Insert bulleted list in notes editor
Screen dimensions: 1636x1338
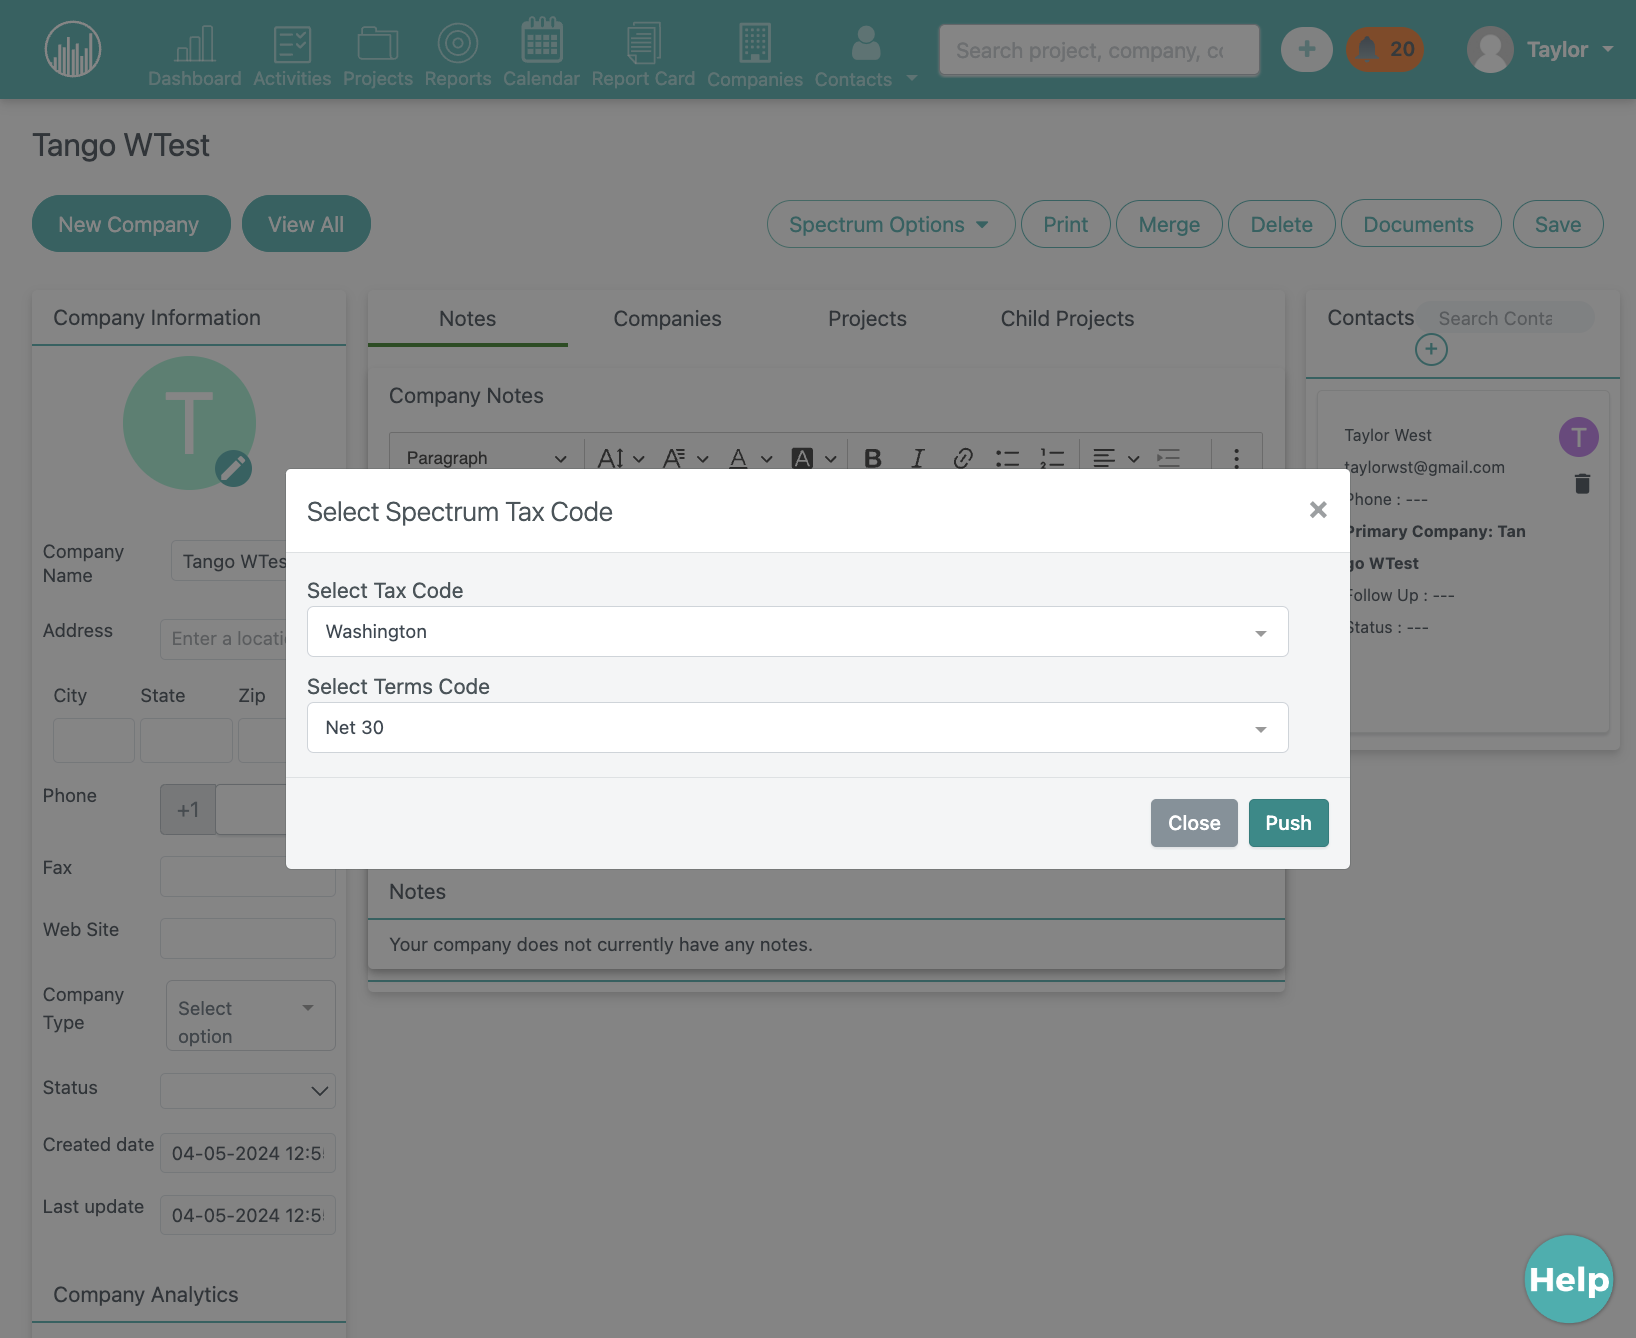click(x=1007, y=458)
